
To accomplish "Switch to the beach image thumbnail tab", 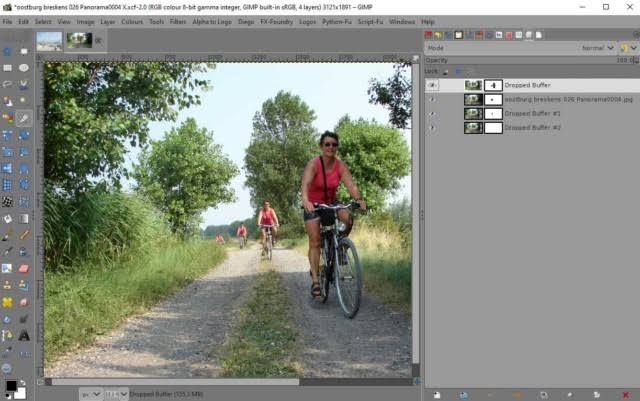I will (49, 41).
